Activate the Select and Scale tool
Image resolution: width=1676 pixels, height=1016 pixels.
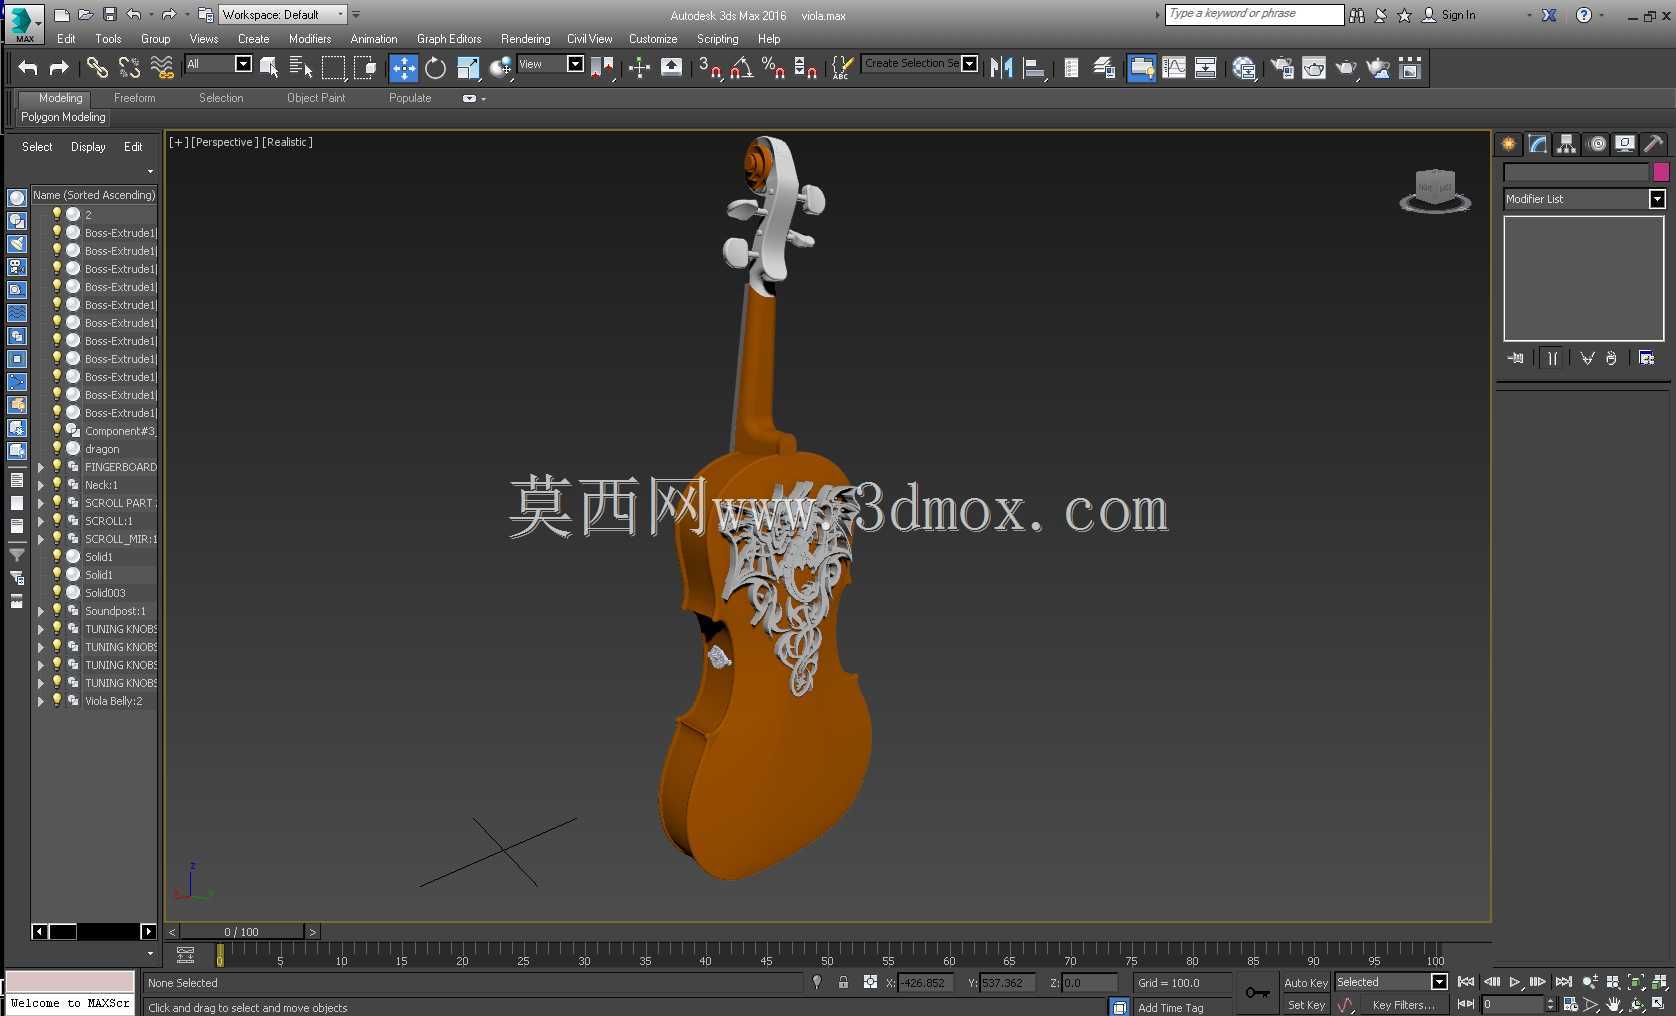pyautogui.click(x=468, y=67)
